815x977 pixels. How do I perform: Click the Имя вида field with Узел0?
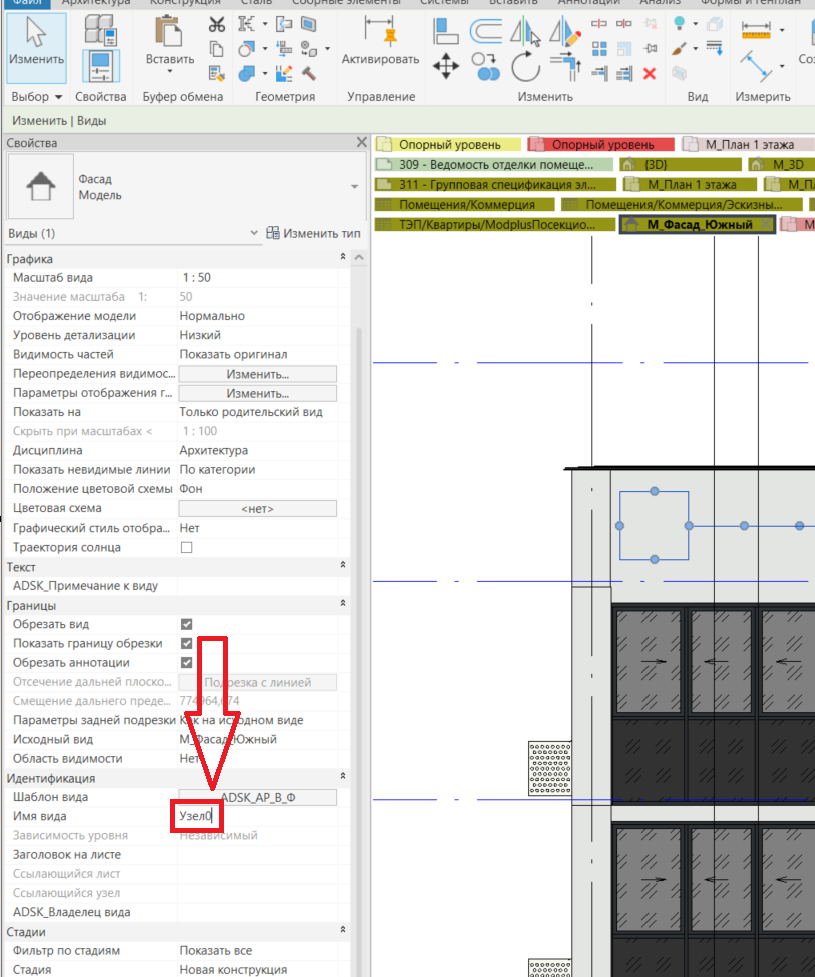tap(257, 816)
